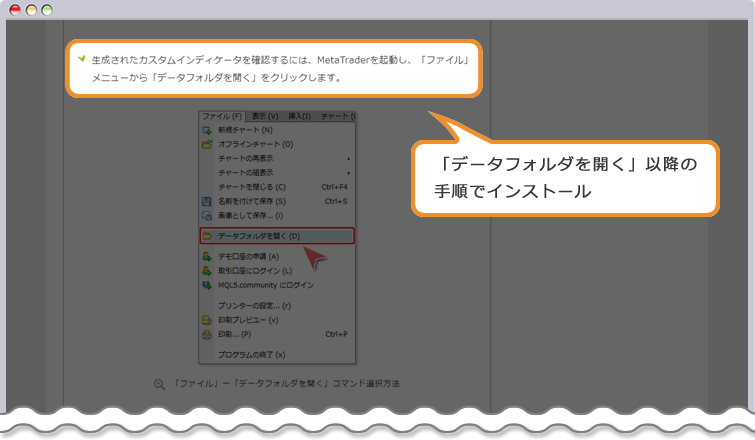This screenshot has height=440, width=755.
Task: Expand the チャートの組表示 submenu arrow
Action: (x=348, y=173)
